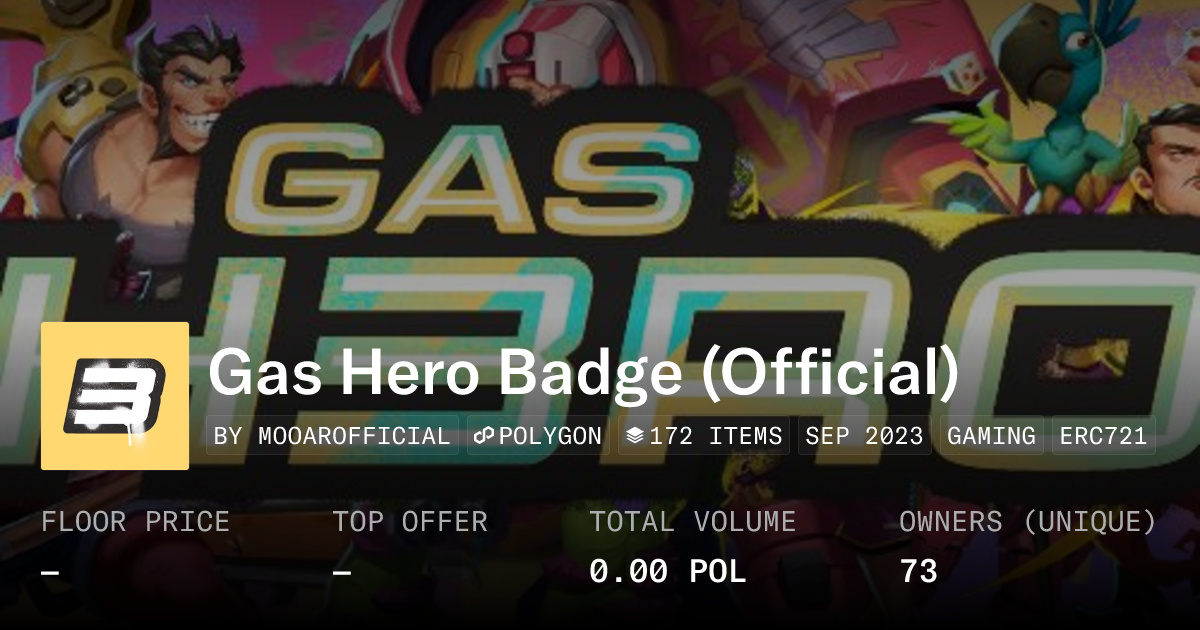Screen dimensions: 1200x630
Task: Choose the GAMING category tag
Action: (x=992, y=436)
